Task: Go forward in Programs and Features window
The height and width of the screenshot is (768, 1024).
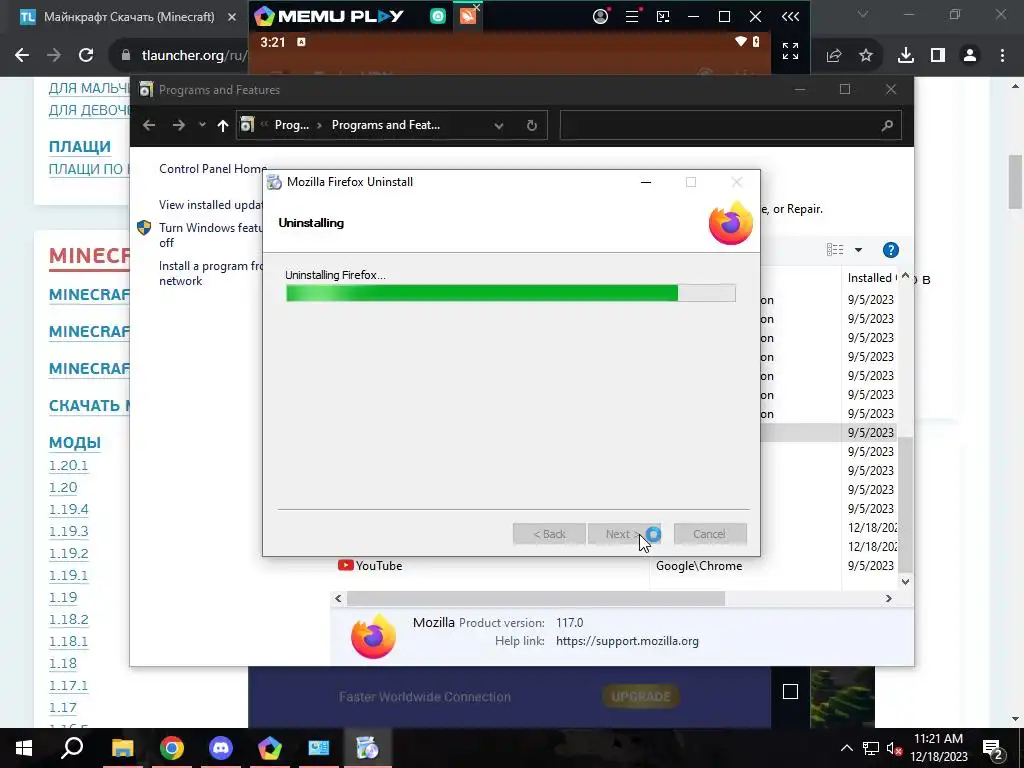Action: click(178, 125)
